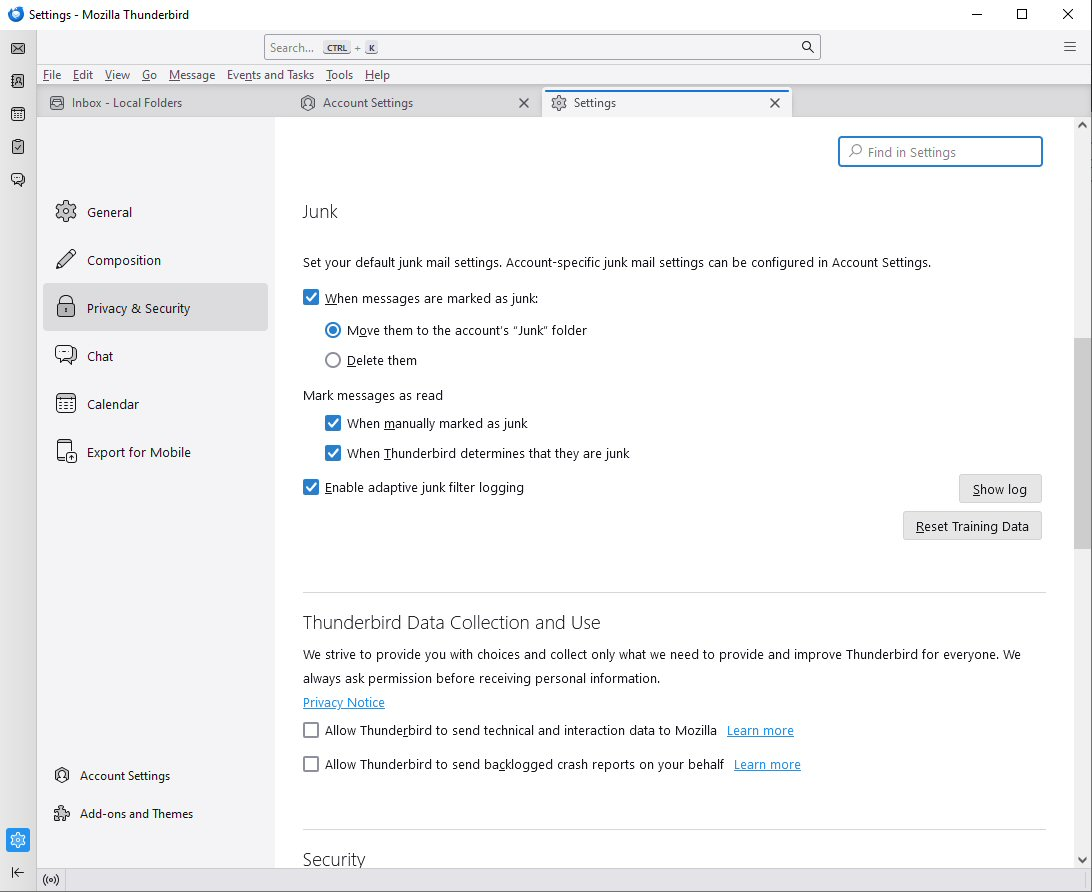Go to Export for Mobile category

coord(155,451)
